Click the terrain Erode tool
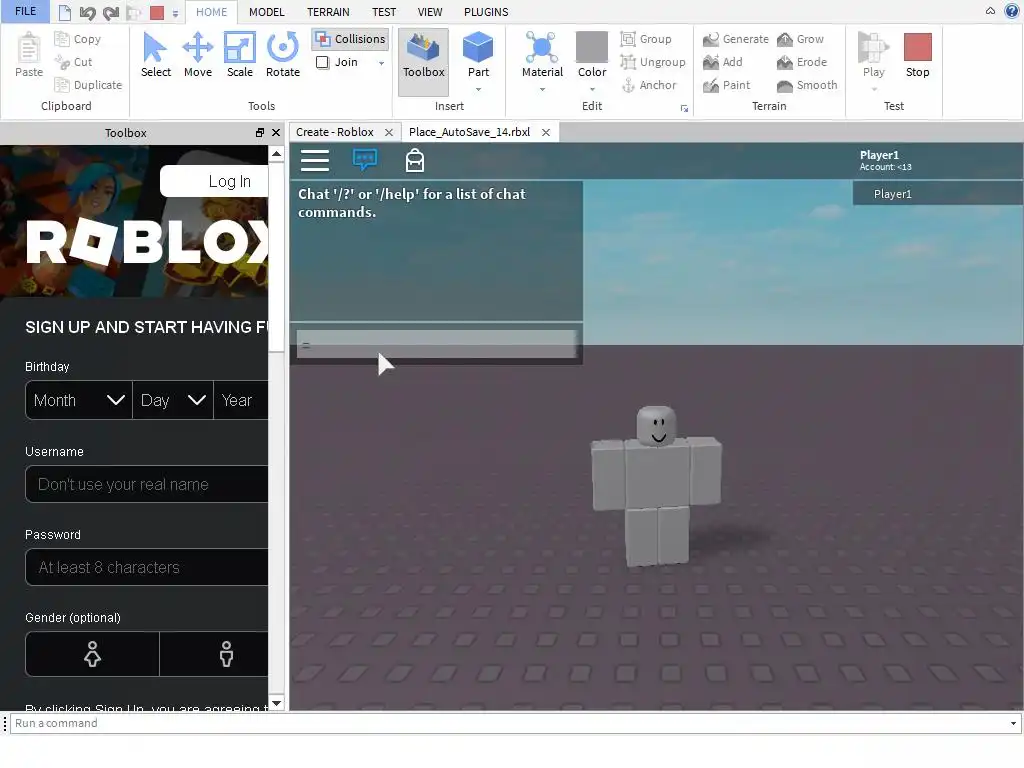This screenshot has height=768, width=1024. 802,62
